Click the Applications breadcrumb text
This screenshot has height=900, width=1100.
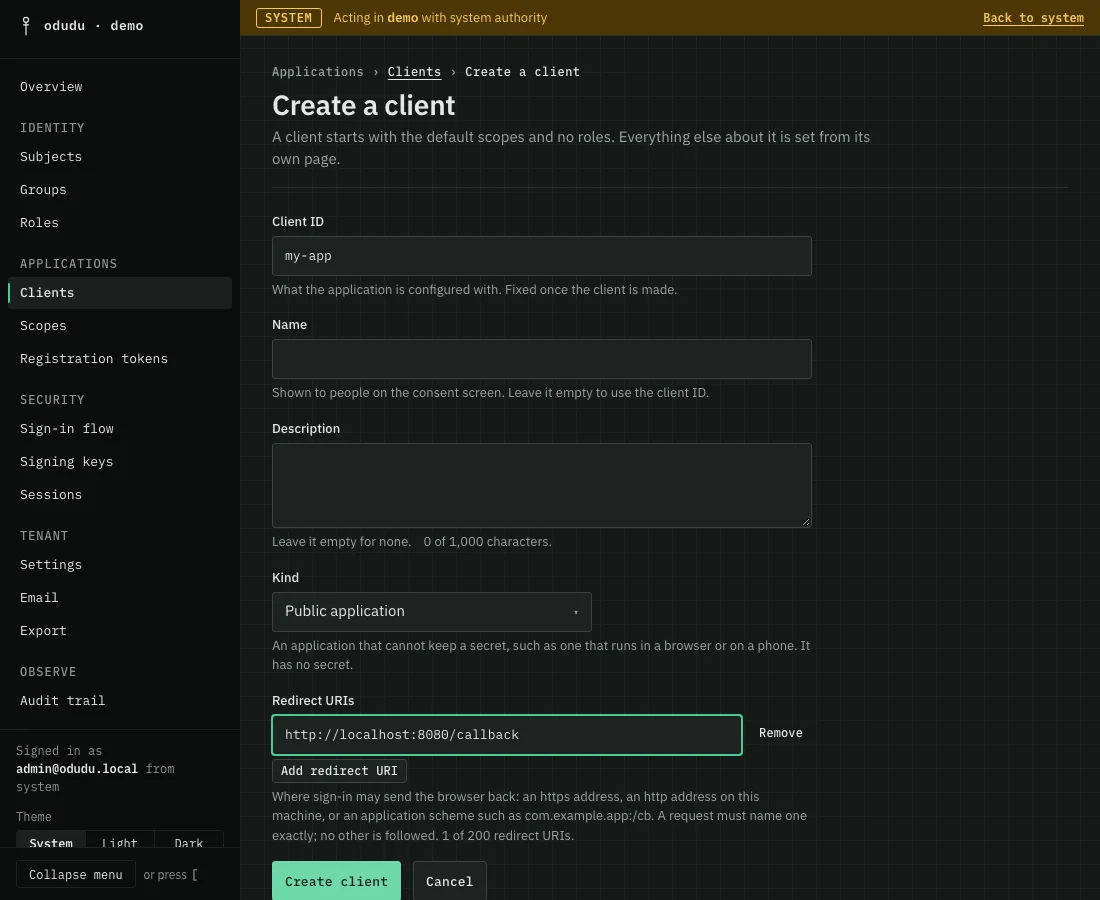point(318,72)
